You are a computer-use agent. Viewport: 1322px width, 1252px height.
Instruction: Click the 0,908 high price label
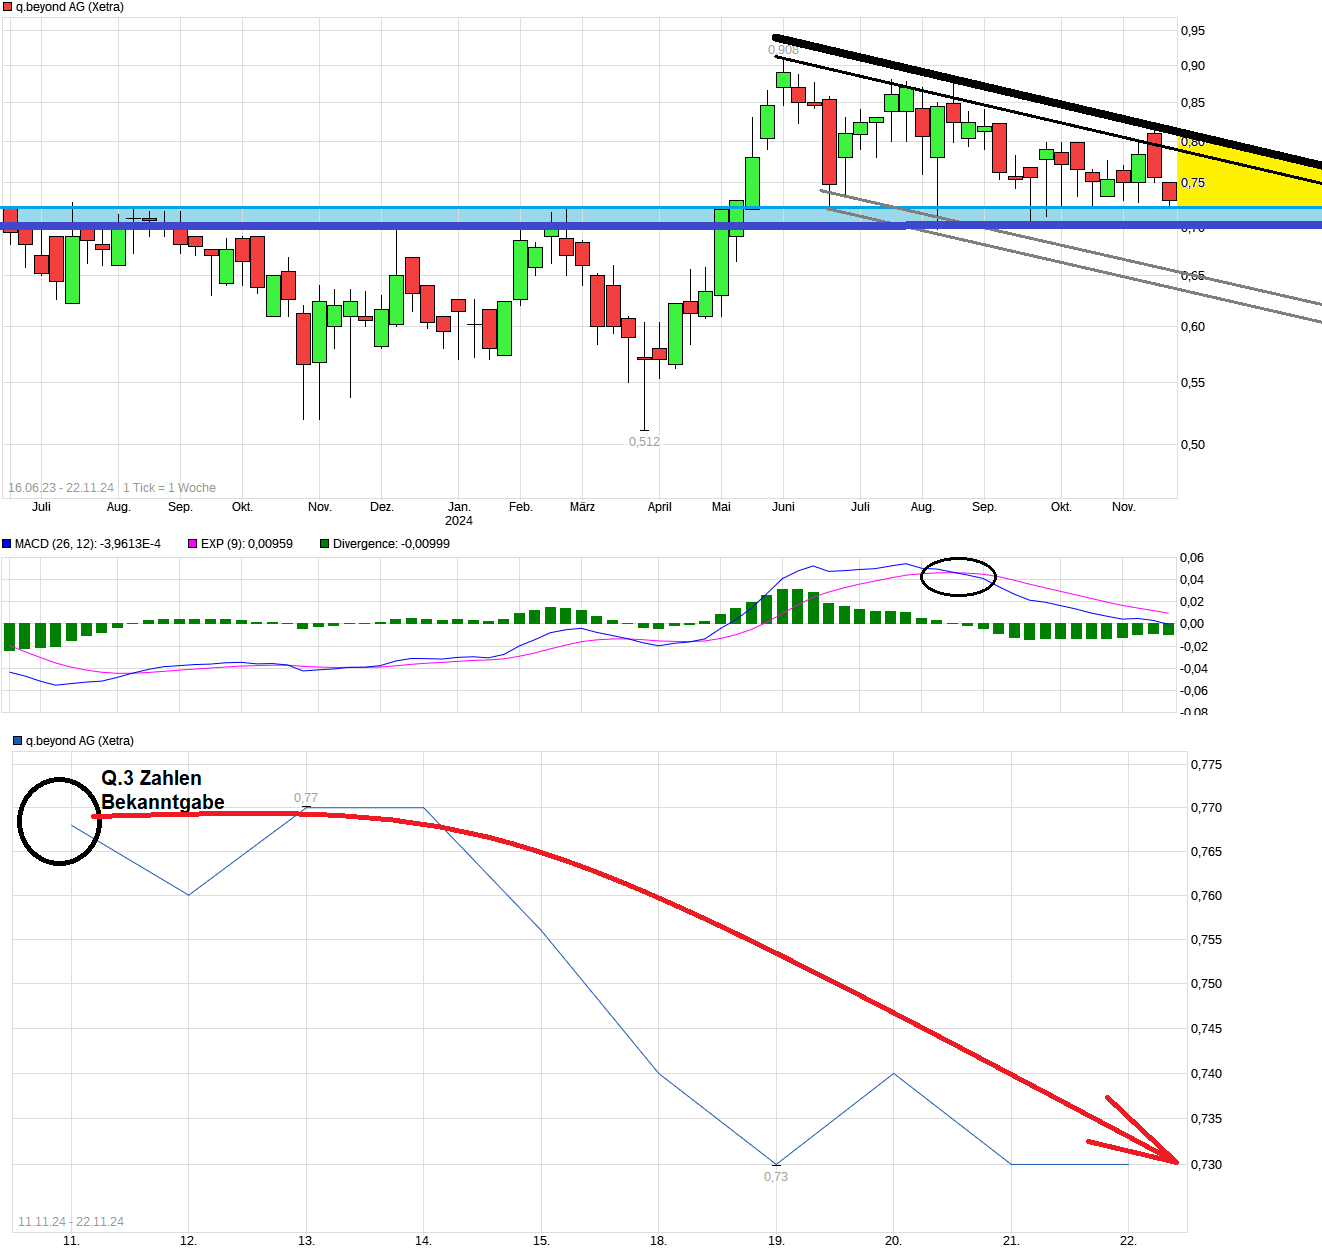click(x=782, y=50)
